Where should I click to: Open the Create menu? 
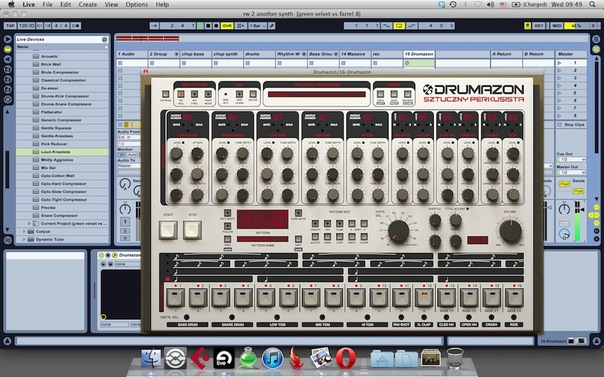click(88, 5)
